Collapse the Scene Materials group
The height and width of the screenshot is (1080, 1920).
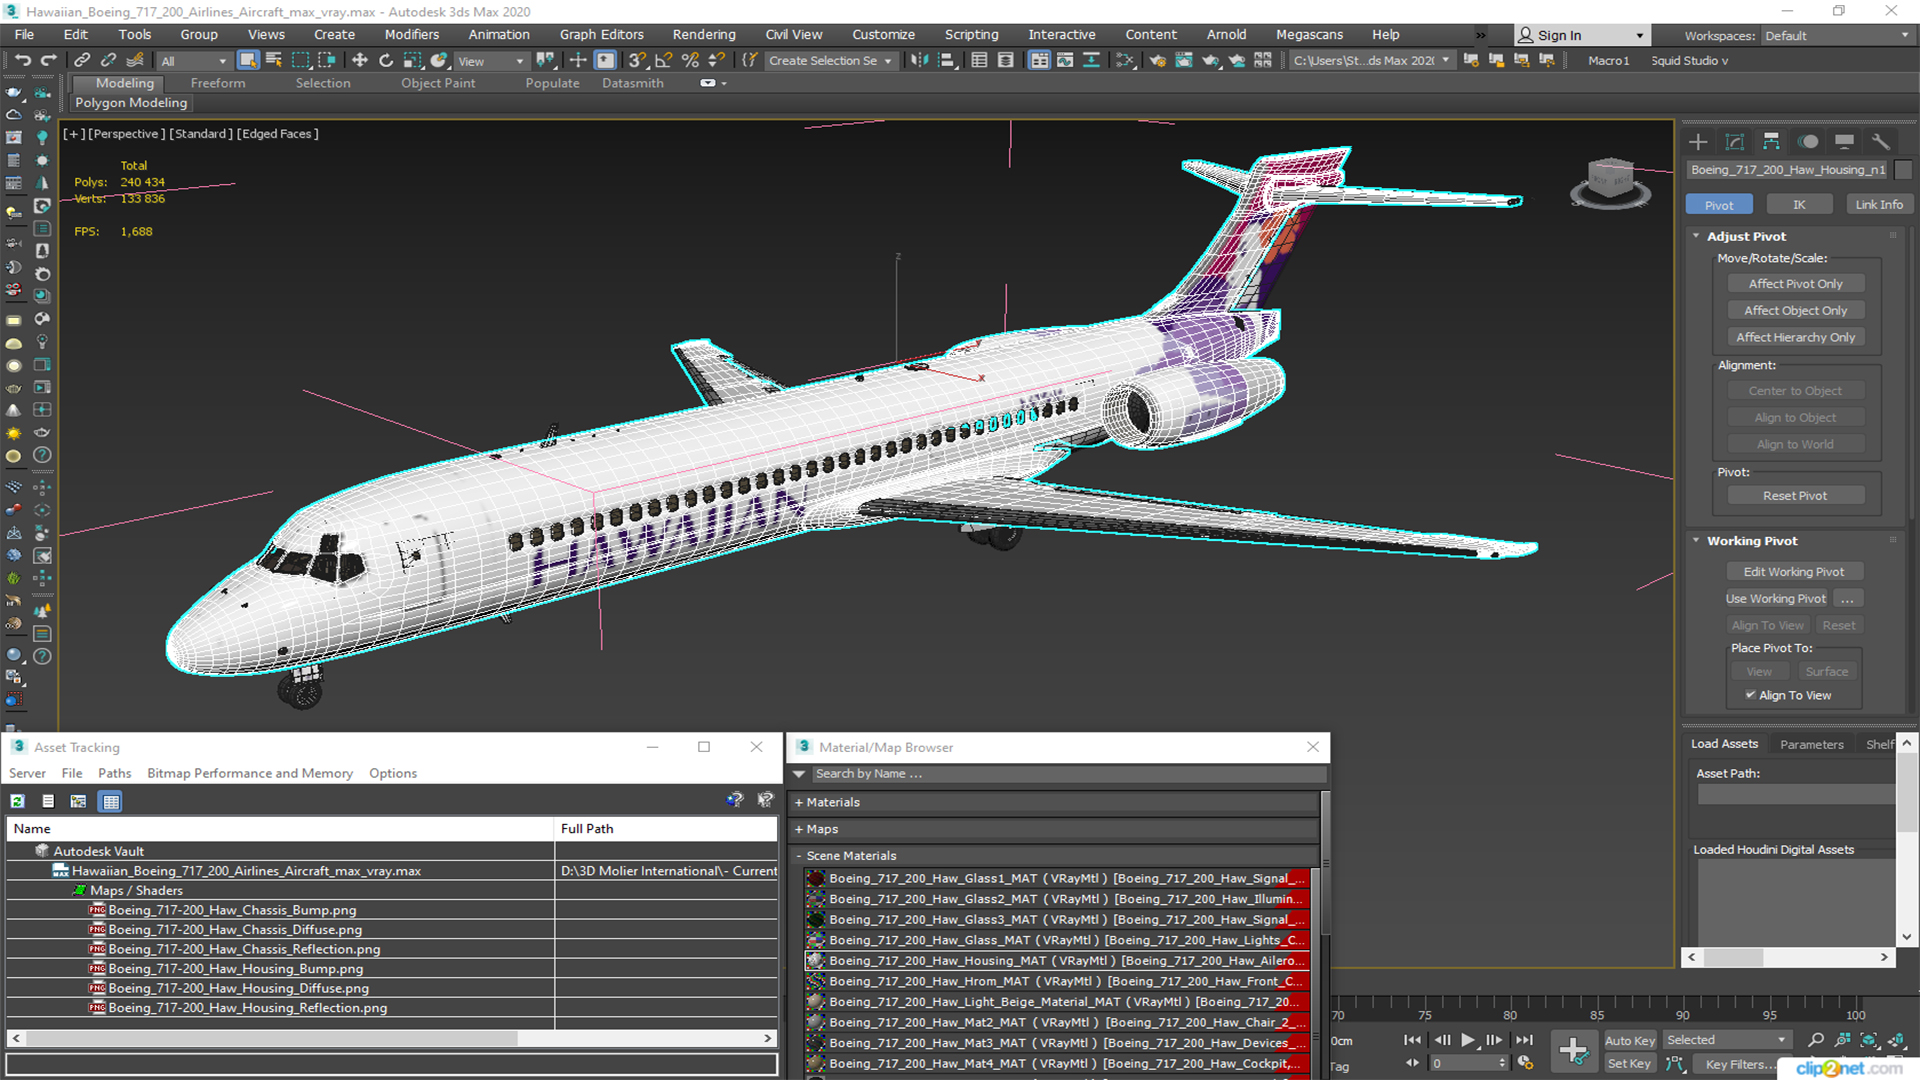click(x=799, y=856)
